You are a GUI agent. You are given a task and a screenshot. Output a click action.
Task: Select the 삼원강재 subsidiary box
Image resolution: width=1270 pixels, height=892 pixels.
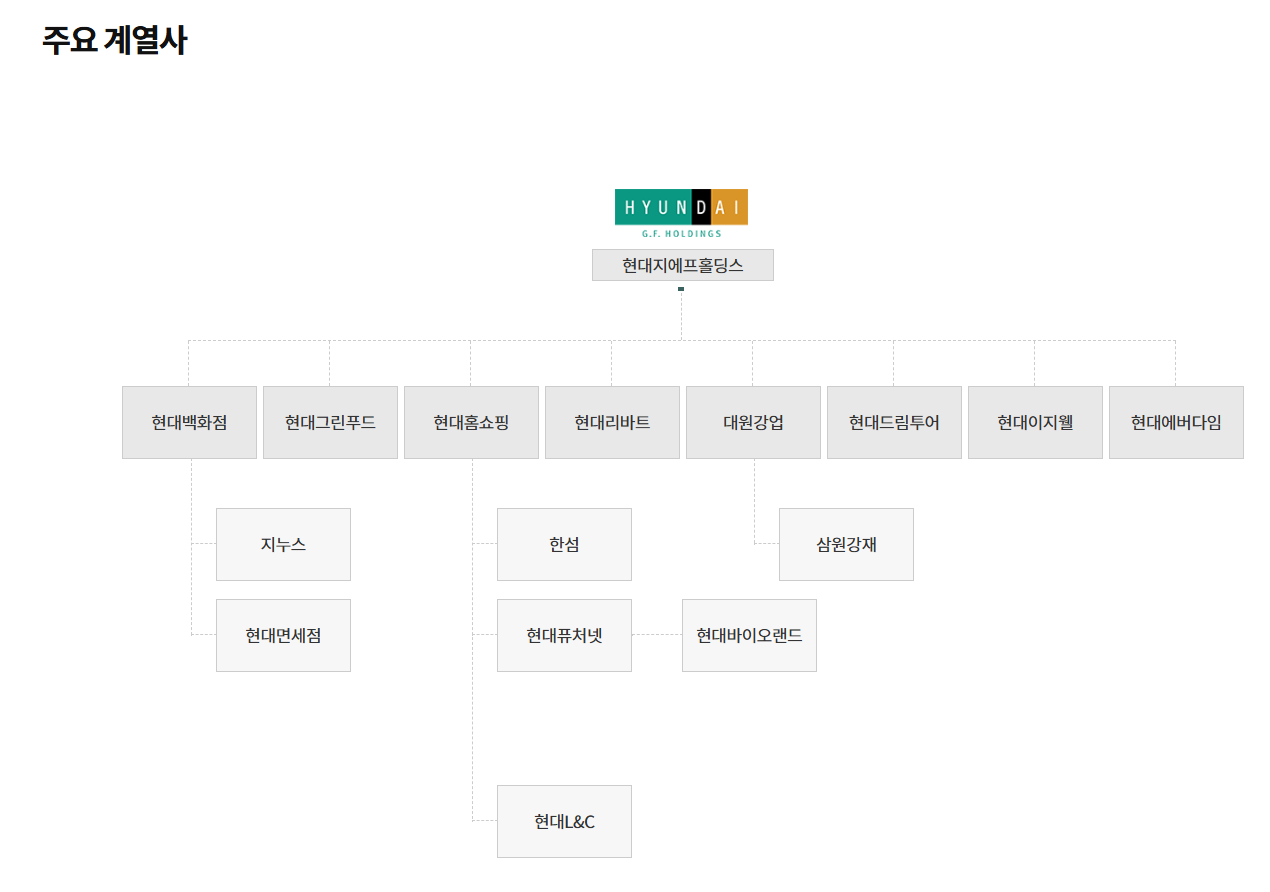point(846,544)
